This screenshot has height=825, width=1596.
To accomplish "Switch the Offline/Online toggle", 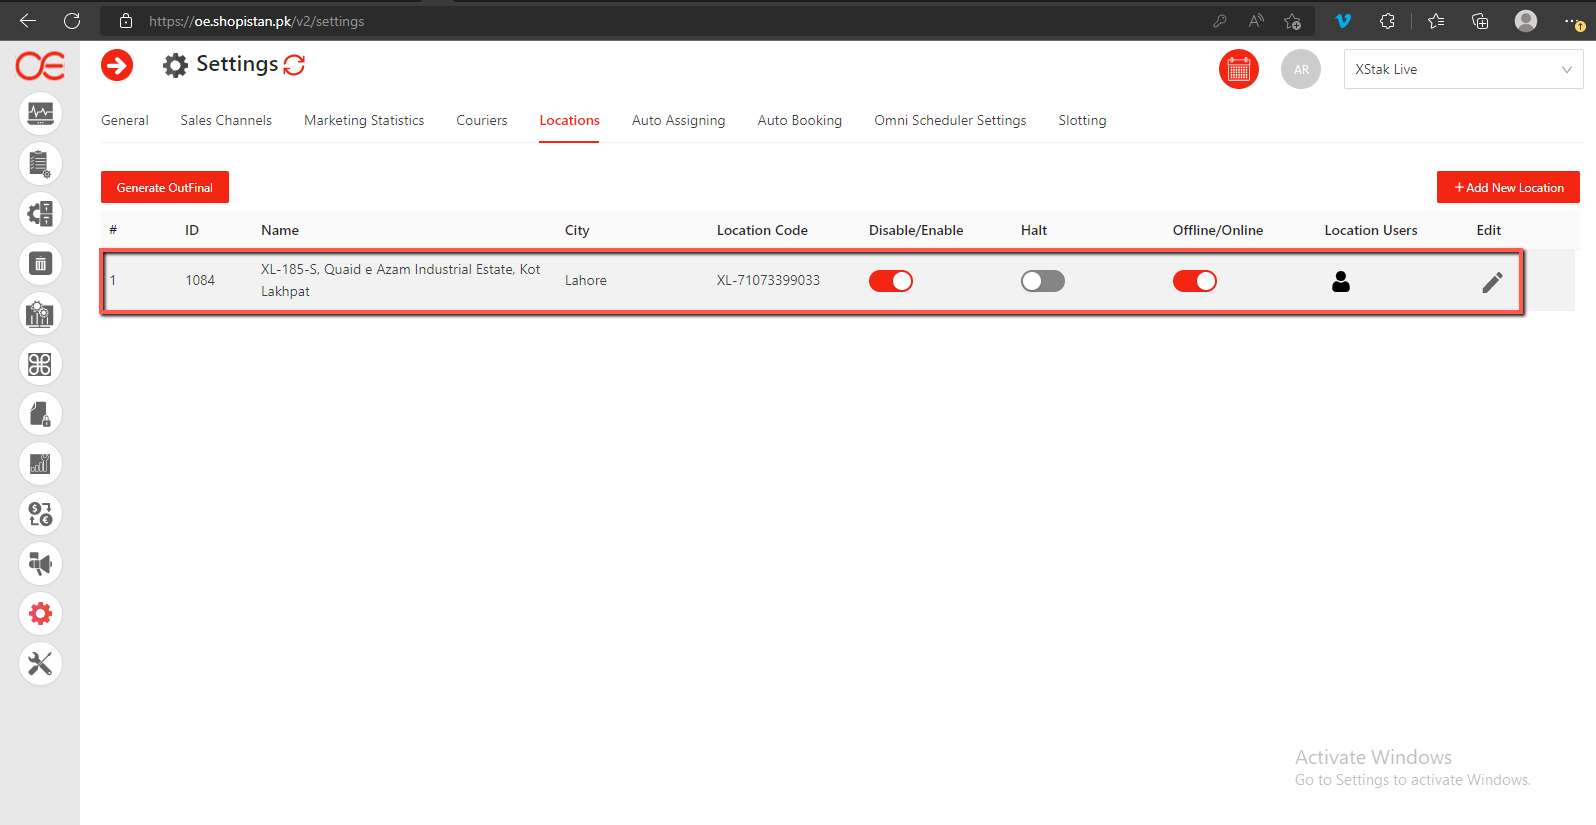I will [1194, 281].
